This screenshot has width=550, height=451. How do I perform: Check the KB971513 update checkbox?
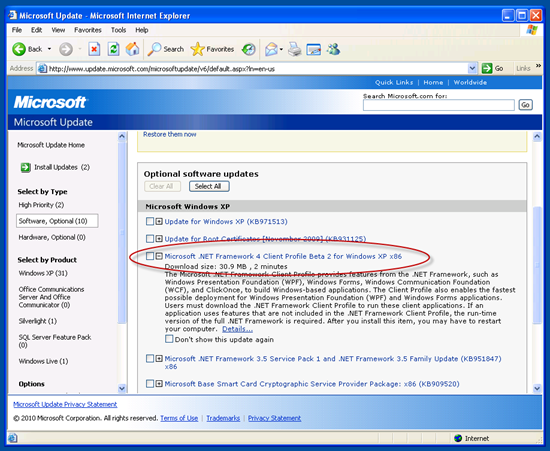coord(150,221)
